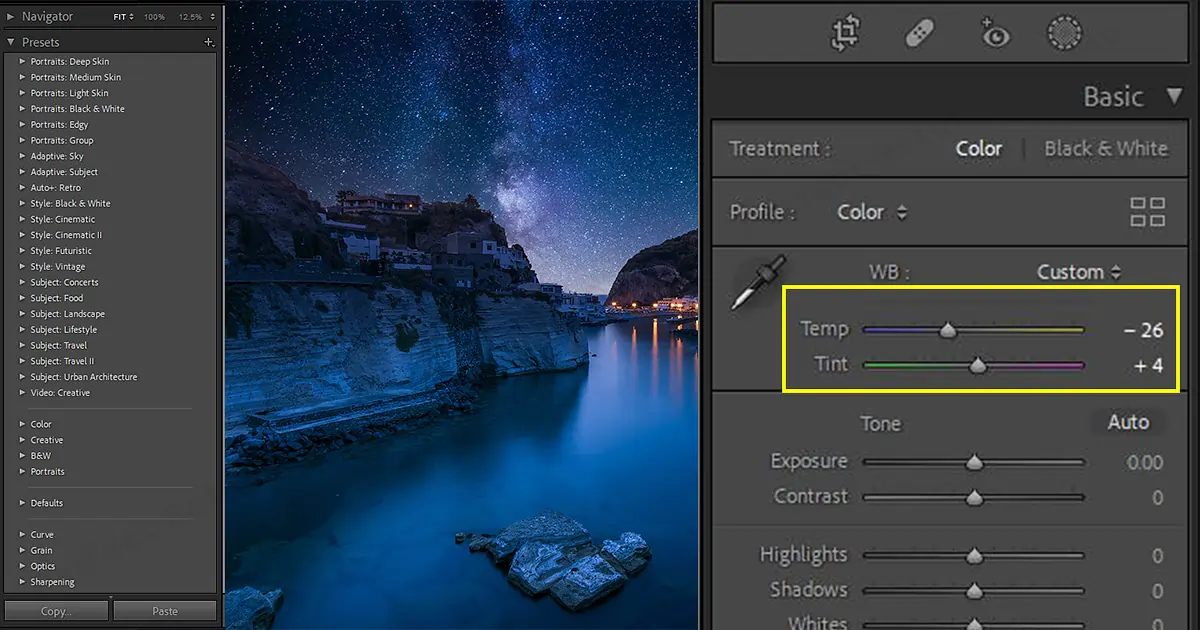Screen dimensions: 1200x630
Task: Click the Auto tone button
Action: [1128, 422]
